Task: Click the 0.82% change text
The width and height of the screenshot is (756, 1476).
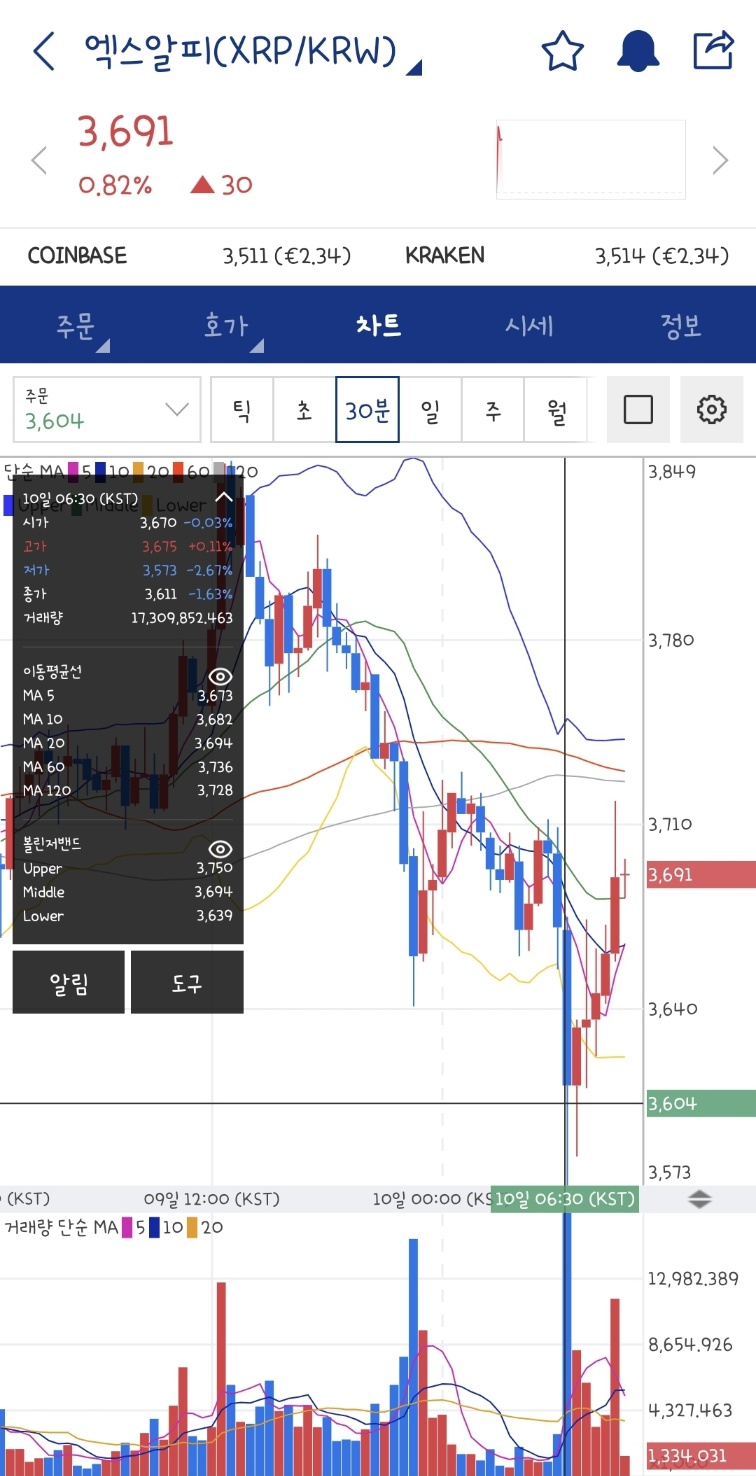Action: [x=115, y=185]
